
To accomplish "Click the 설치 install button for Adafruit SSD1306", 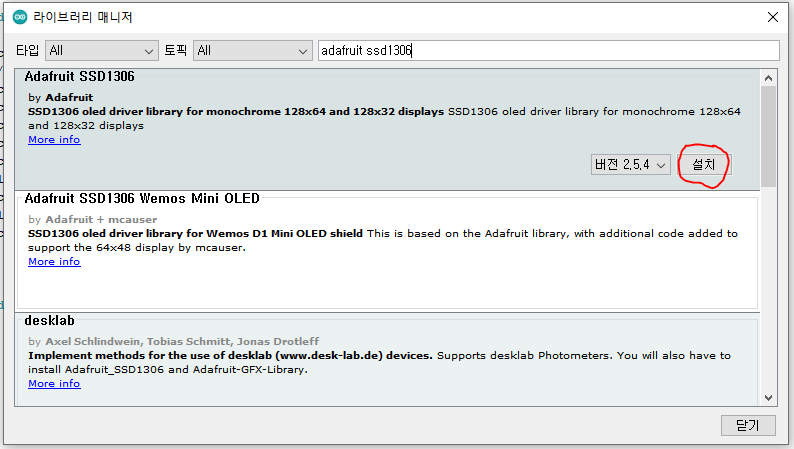I will 704,165.
